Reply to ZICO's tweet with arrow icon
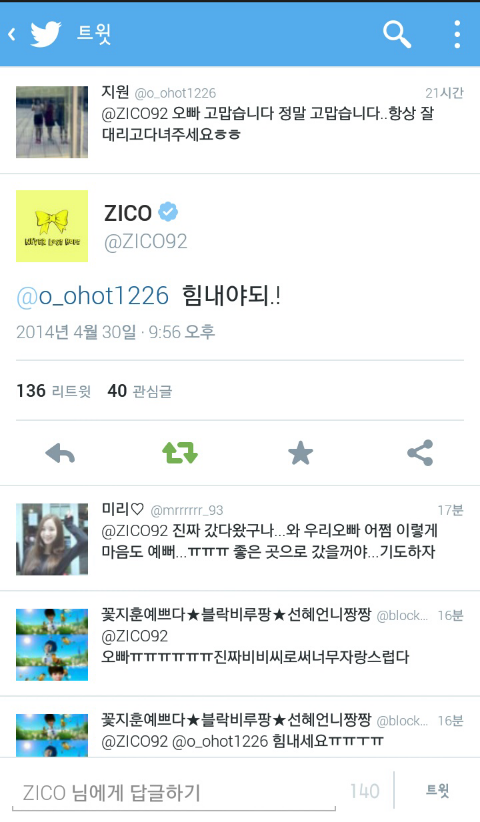The height and width of the screenshot is (822, 480). pyautogui.click(x=60, y=453)
